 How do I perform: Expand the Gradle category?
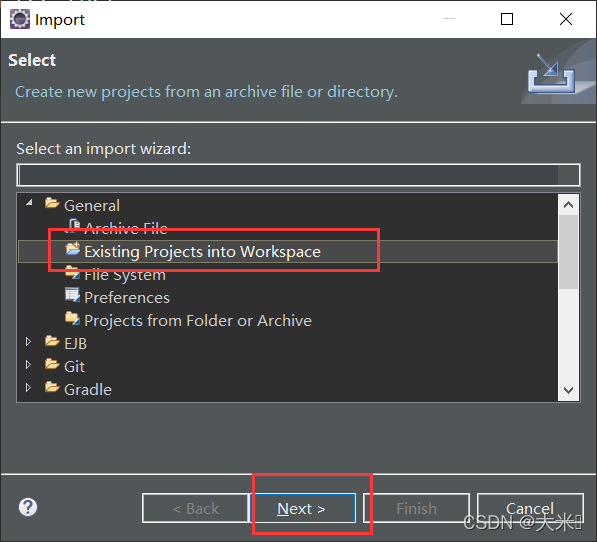pyautogui.click(x=28, y=387)
